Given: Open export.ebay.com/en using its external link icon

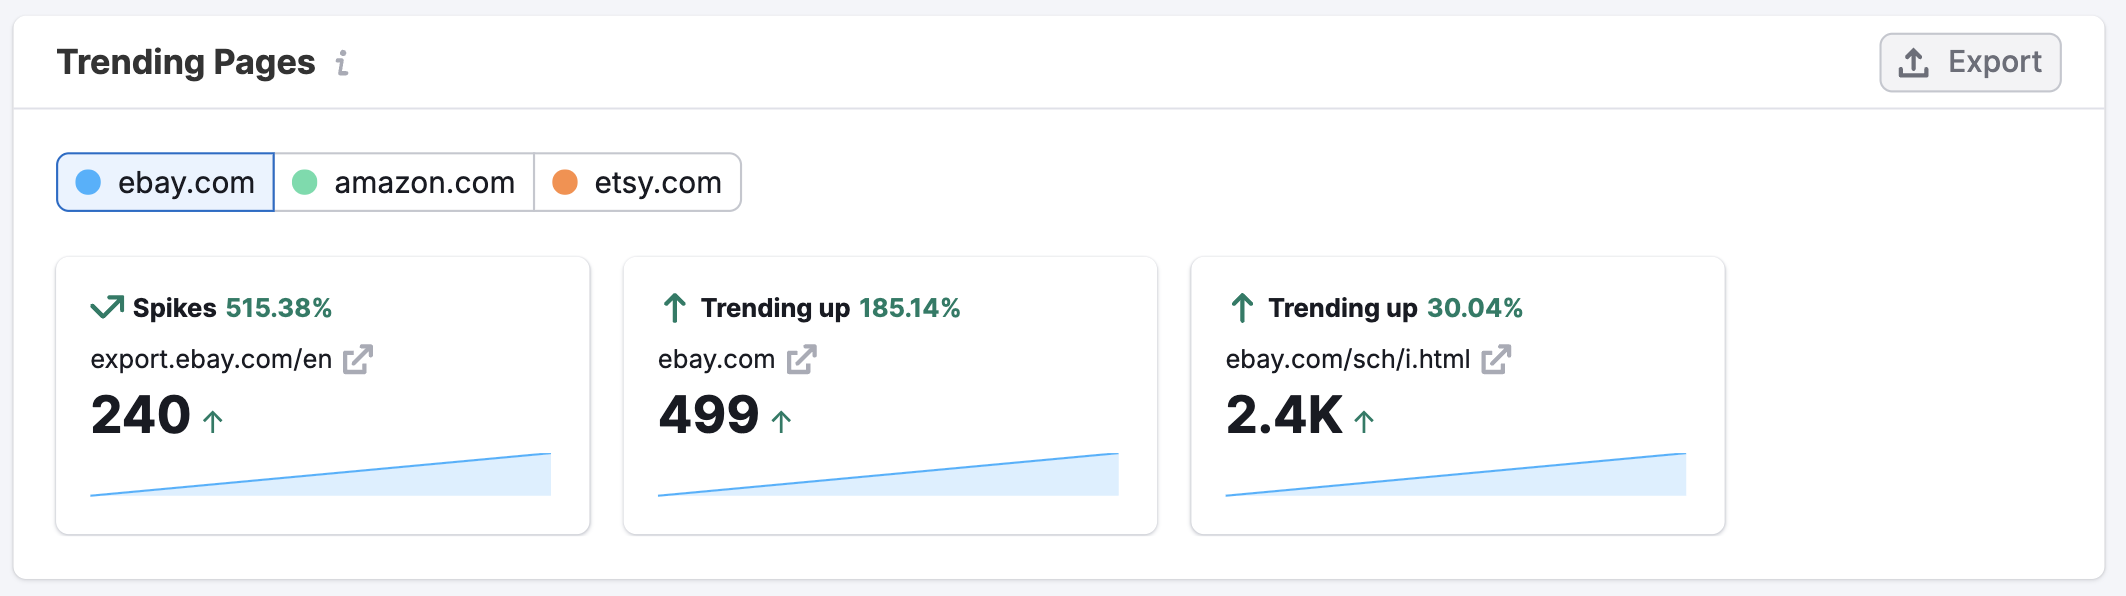Looking at the screenshot, I should [359, 358].
